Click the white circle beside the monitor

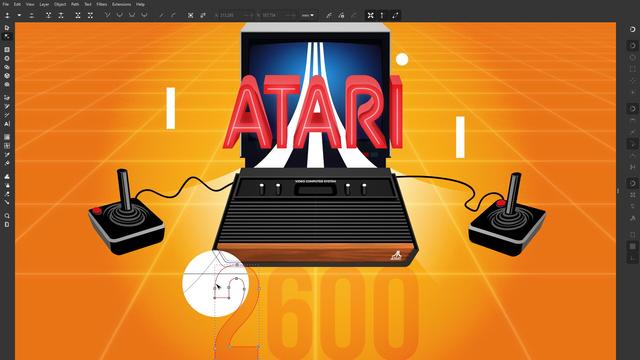coord(402,60)
